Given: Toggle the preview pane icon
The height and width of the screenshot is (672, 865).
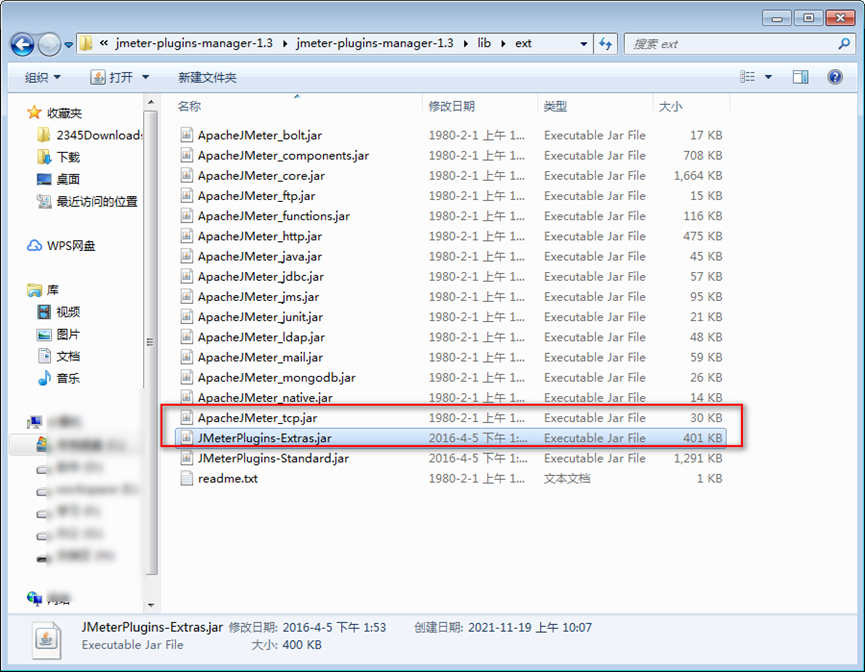Looking at the screenshot, I should (x=800, y=77).
